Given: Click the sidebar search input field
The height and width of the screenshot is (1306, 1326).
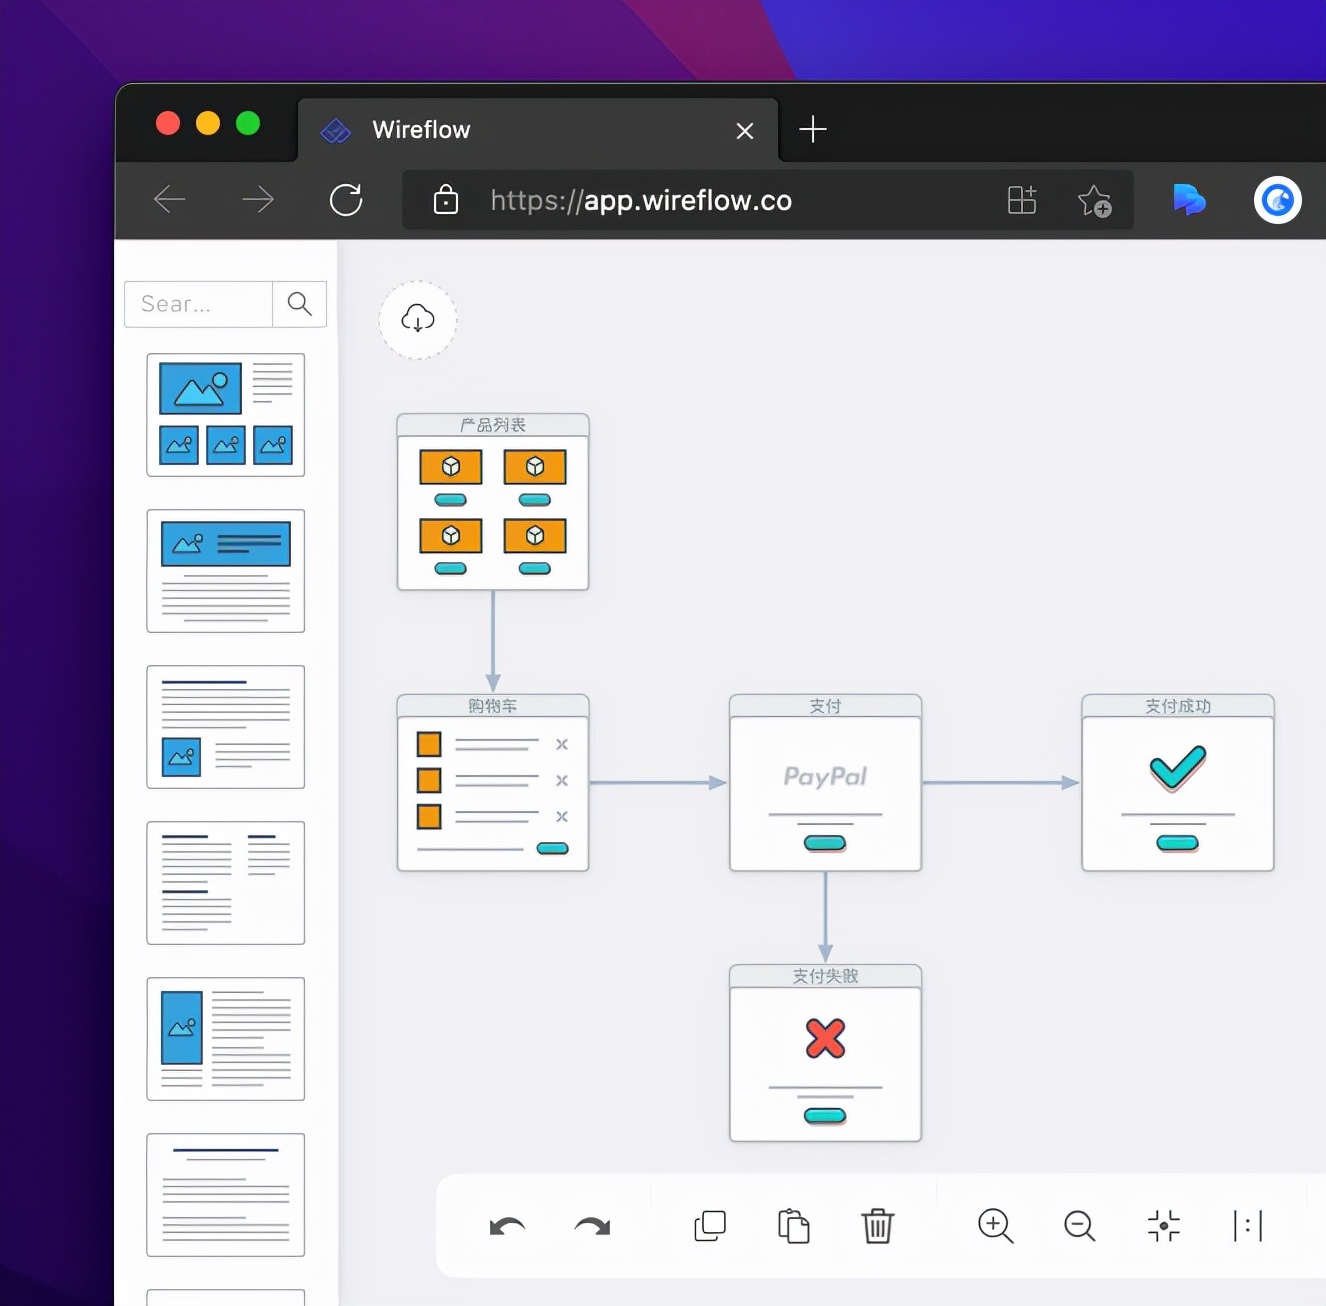Looking at the screenshot, I should click(198, 304).
